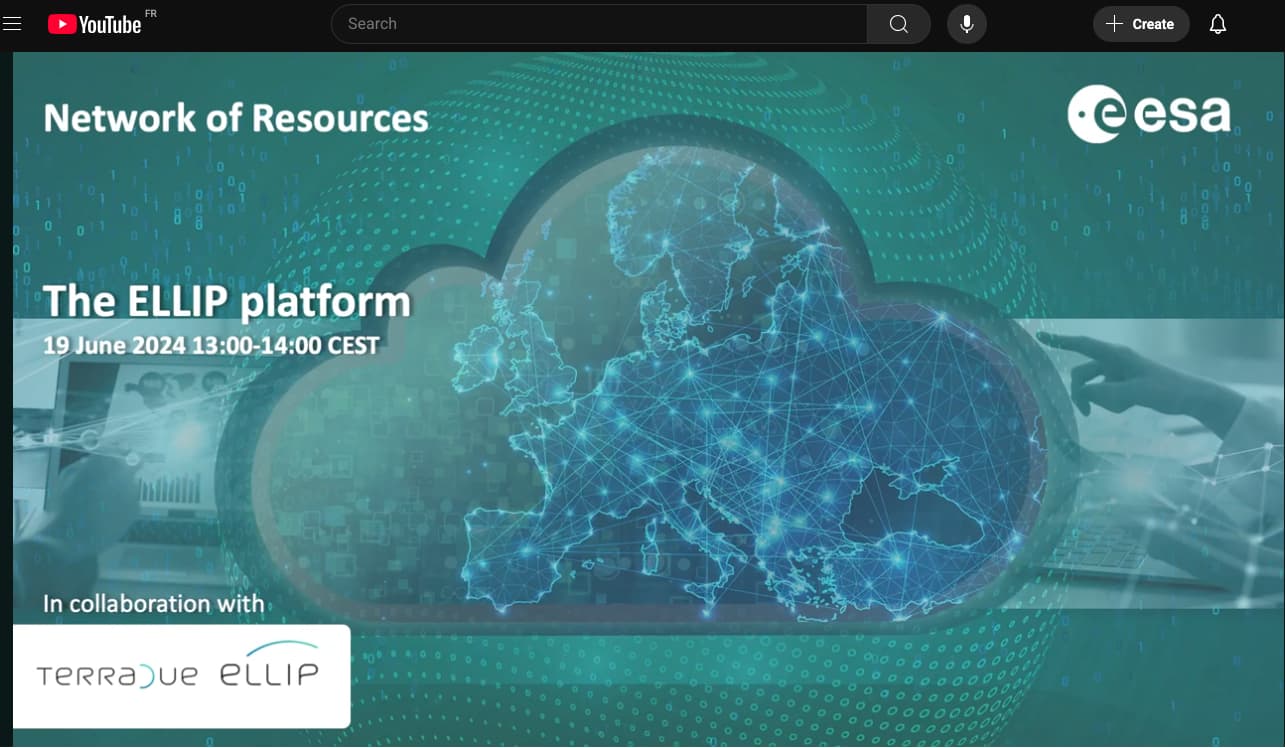Click the Terradue logo in the video

point(117,675)
